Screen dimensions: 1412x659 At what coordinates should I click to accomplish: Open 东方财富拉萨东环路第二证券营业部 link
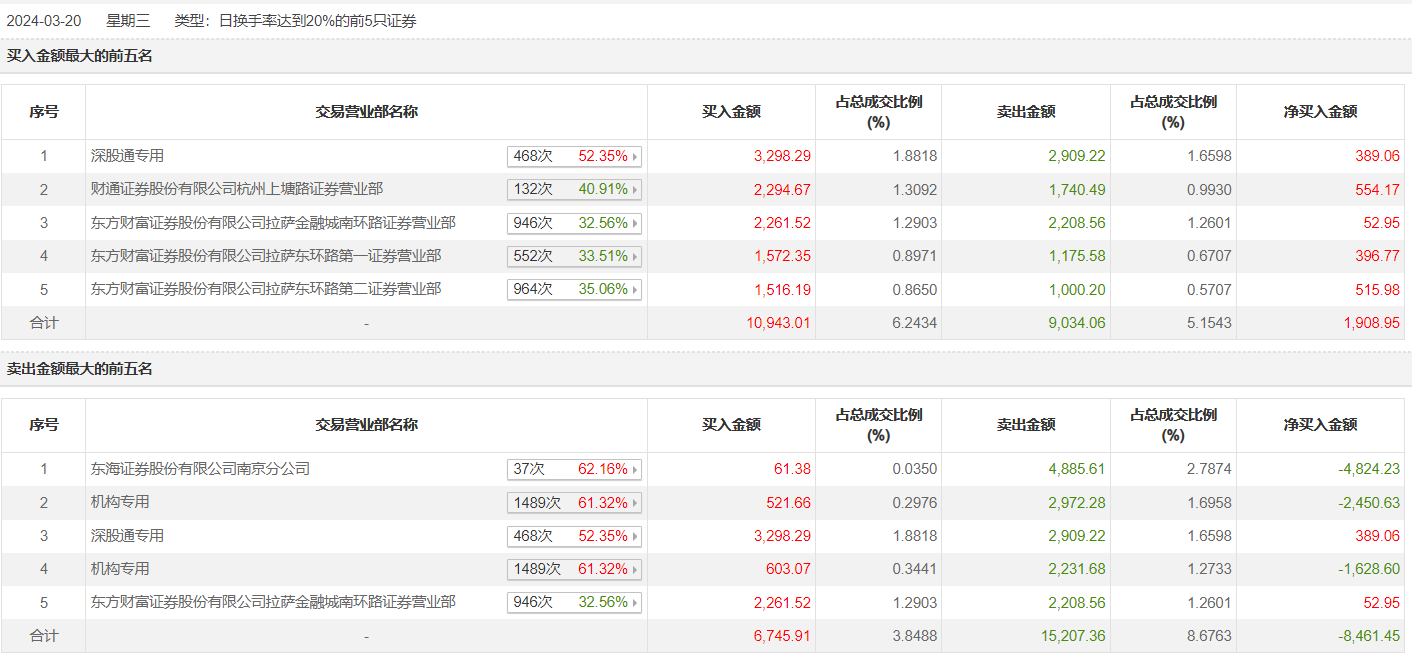(266, 289)
